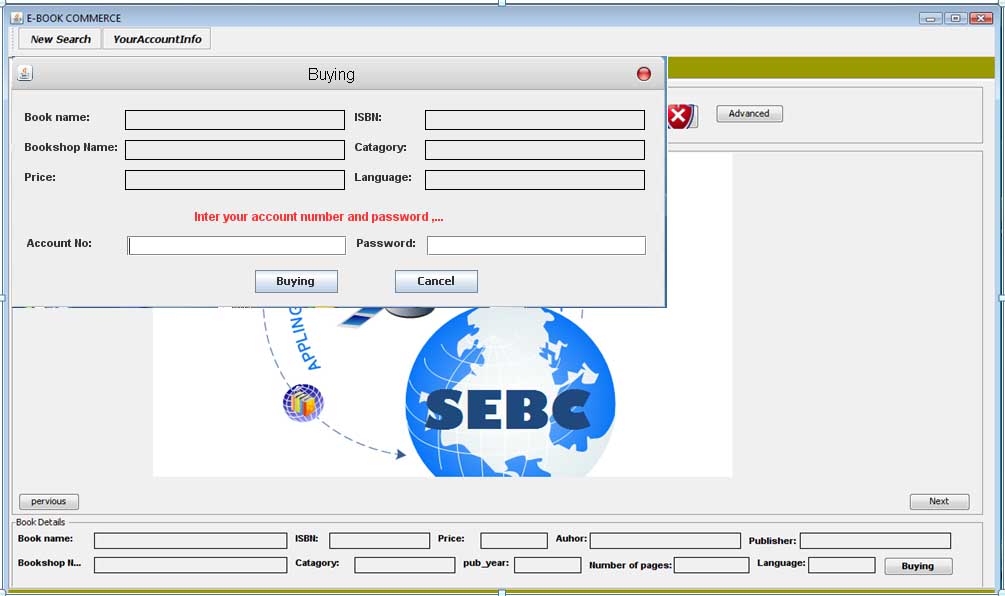The width and height of the screenshot is (1005, 596).
Task: Open the New Search tab
Action: pos(60,39)
